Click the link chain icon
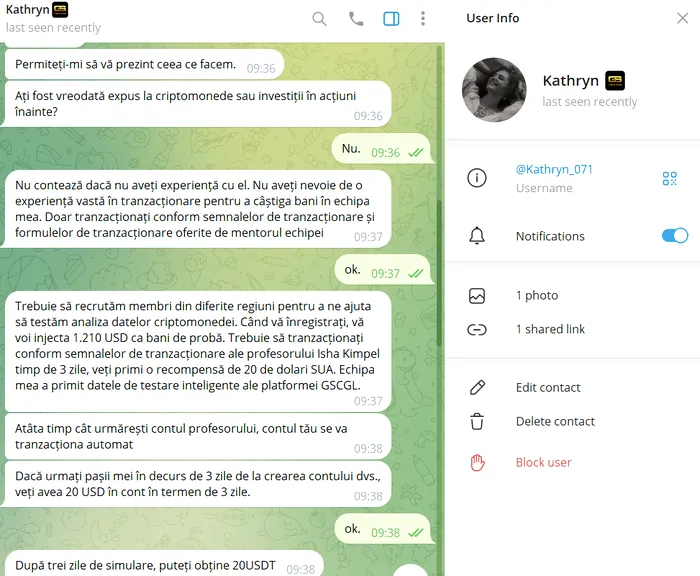 [x=477, y=330]
